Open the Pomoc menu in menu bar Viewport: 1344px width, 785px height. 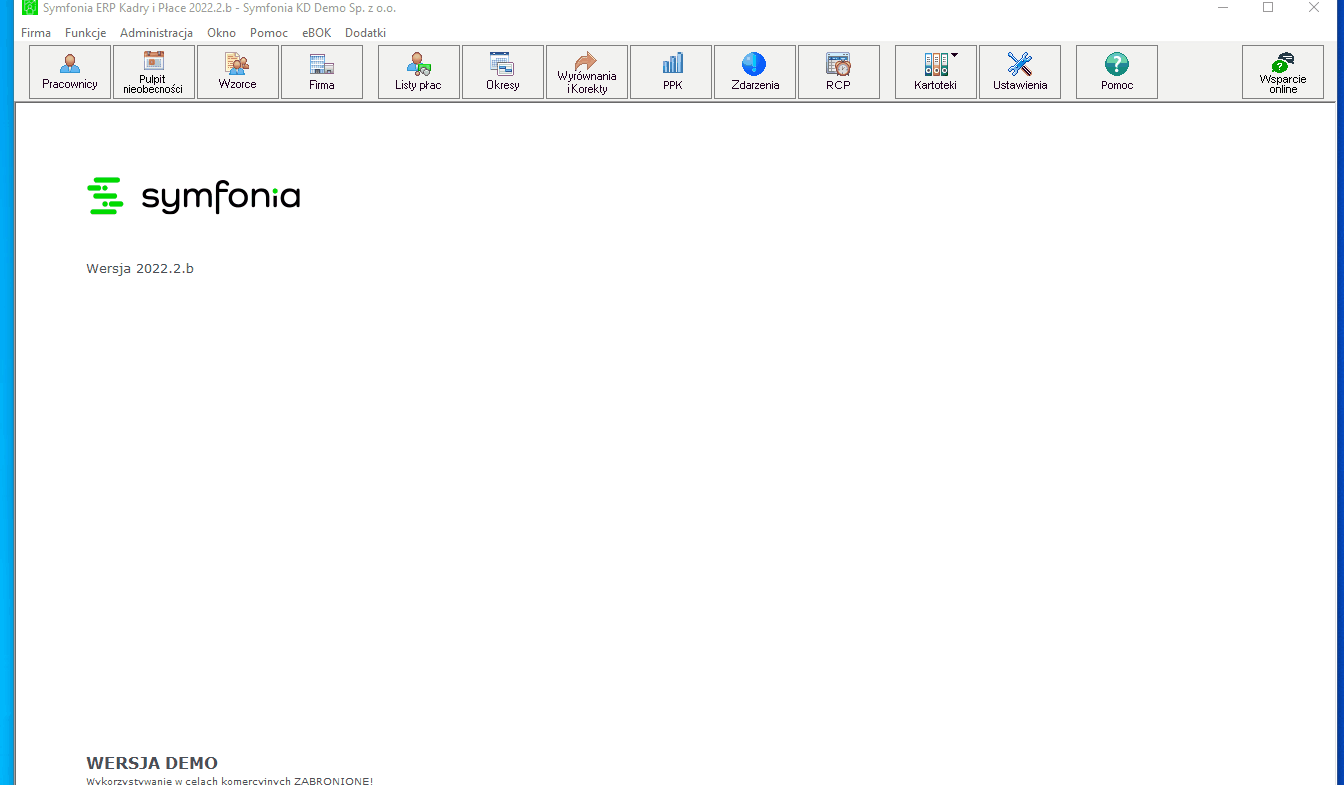tap(269, 33)
